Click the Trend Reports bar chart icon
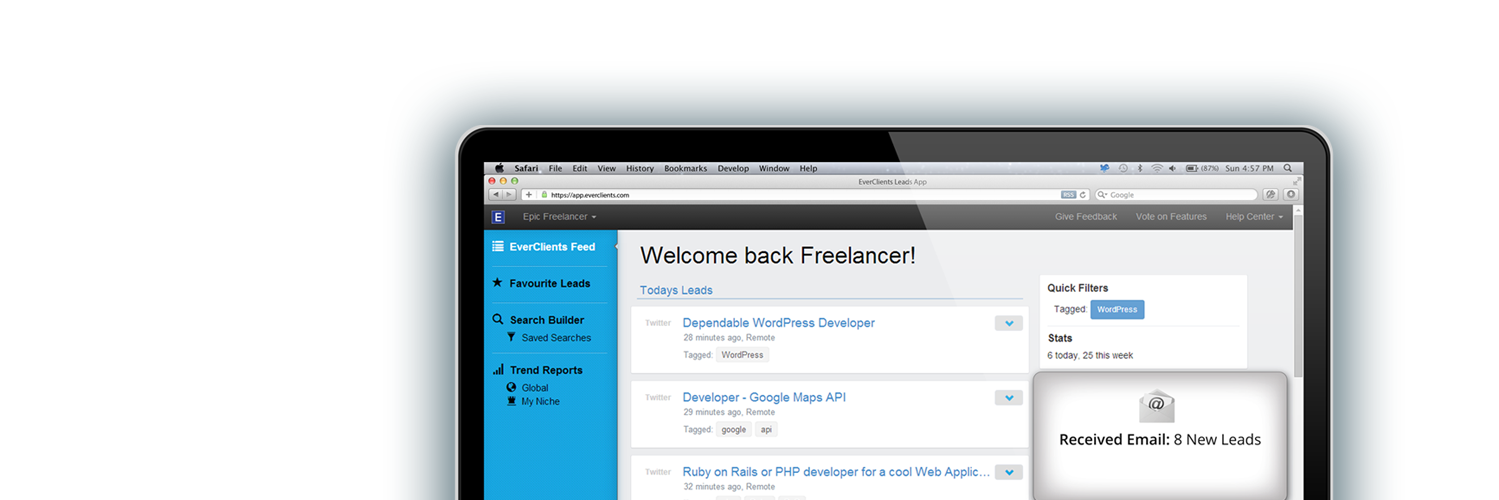This screenshot has height=500, width=1499. 498,369
